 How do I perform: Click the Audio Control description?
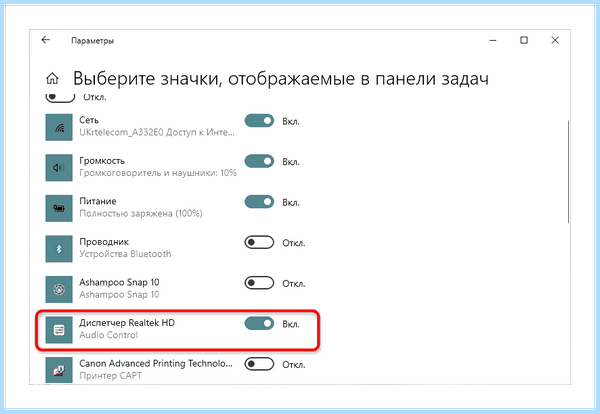coord(109,335)
